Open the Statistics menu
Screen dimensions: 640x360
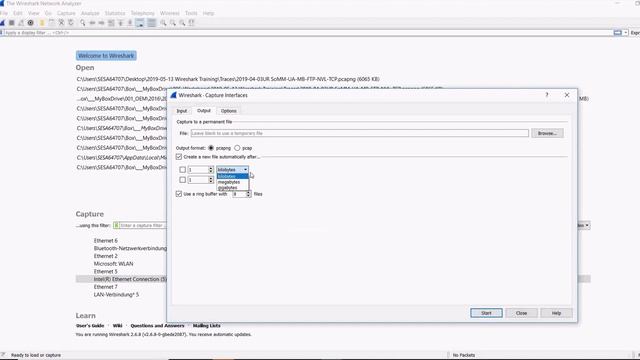(115, 13)
